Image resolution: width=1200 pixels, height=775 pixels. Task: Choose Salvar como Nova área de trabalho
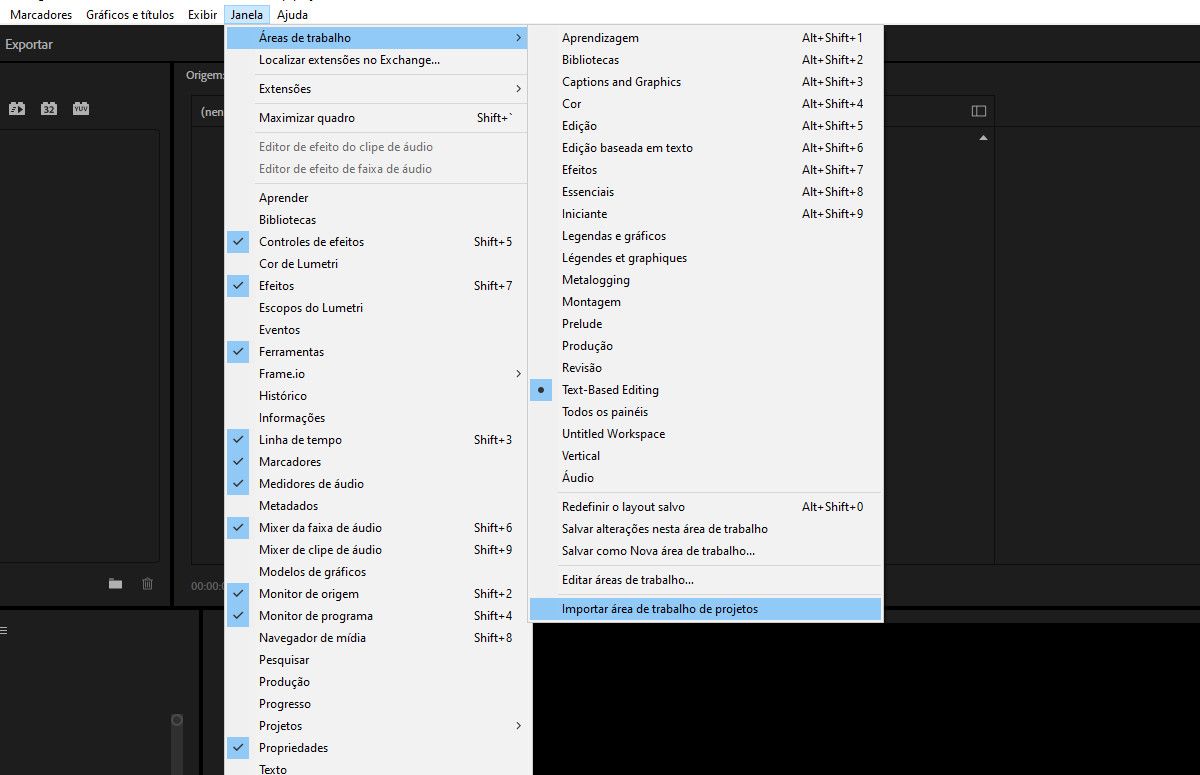coord(706,551)
